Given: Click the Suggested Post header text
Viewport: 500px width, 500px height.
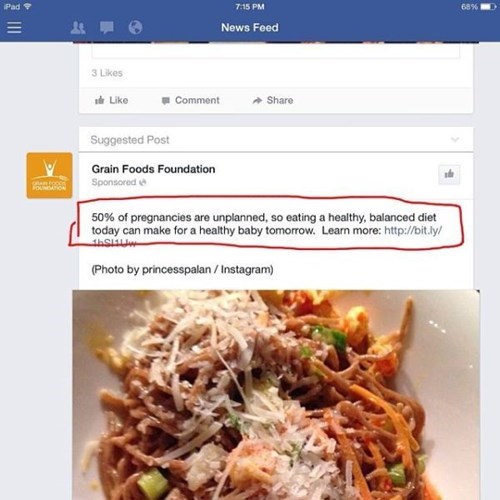Looking at the screenshot, I should 130,140.
